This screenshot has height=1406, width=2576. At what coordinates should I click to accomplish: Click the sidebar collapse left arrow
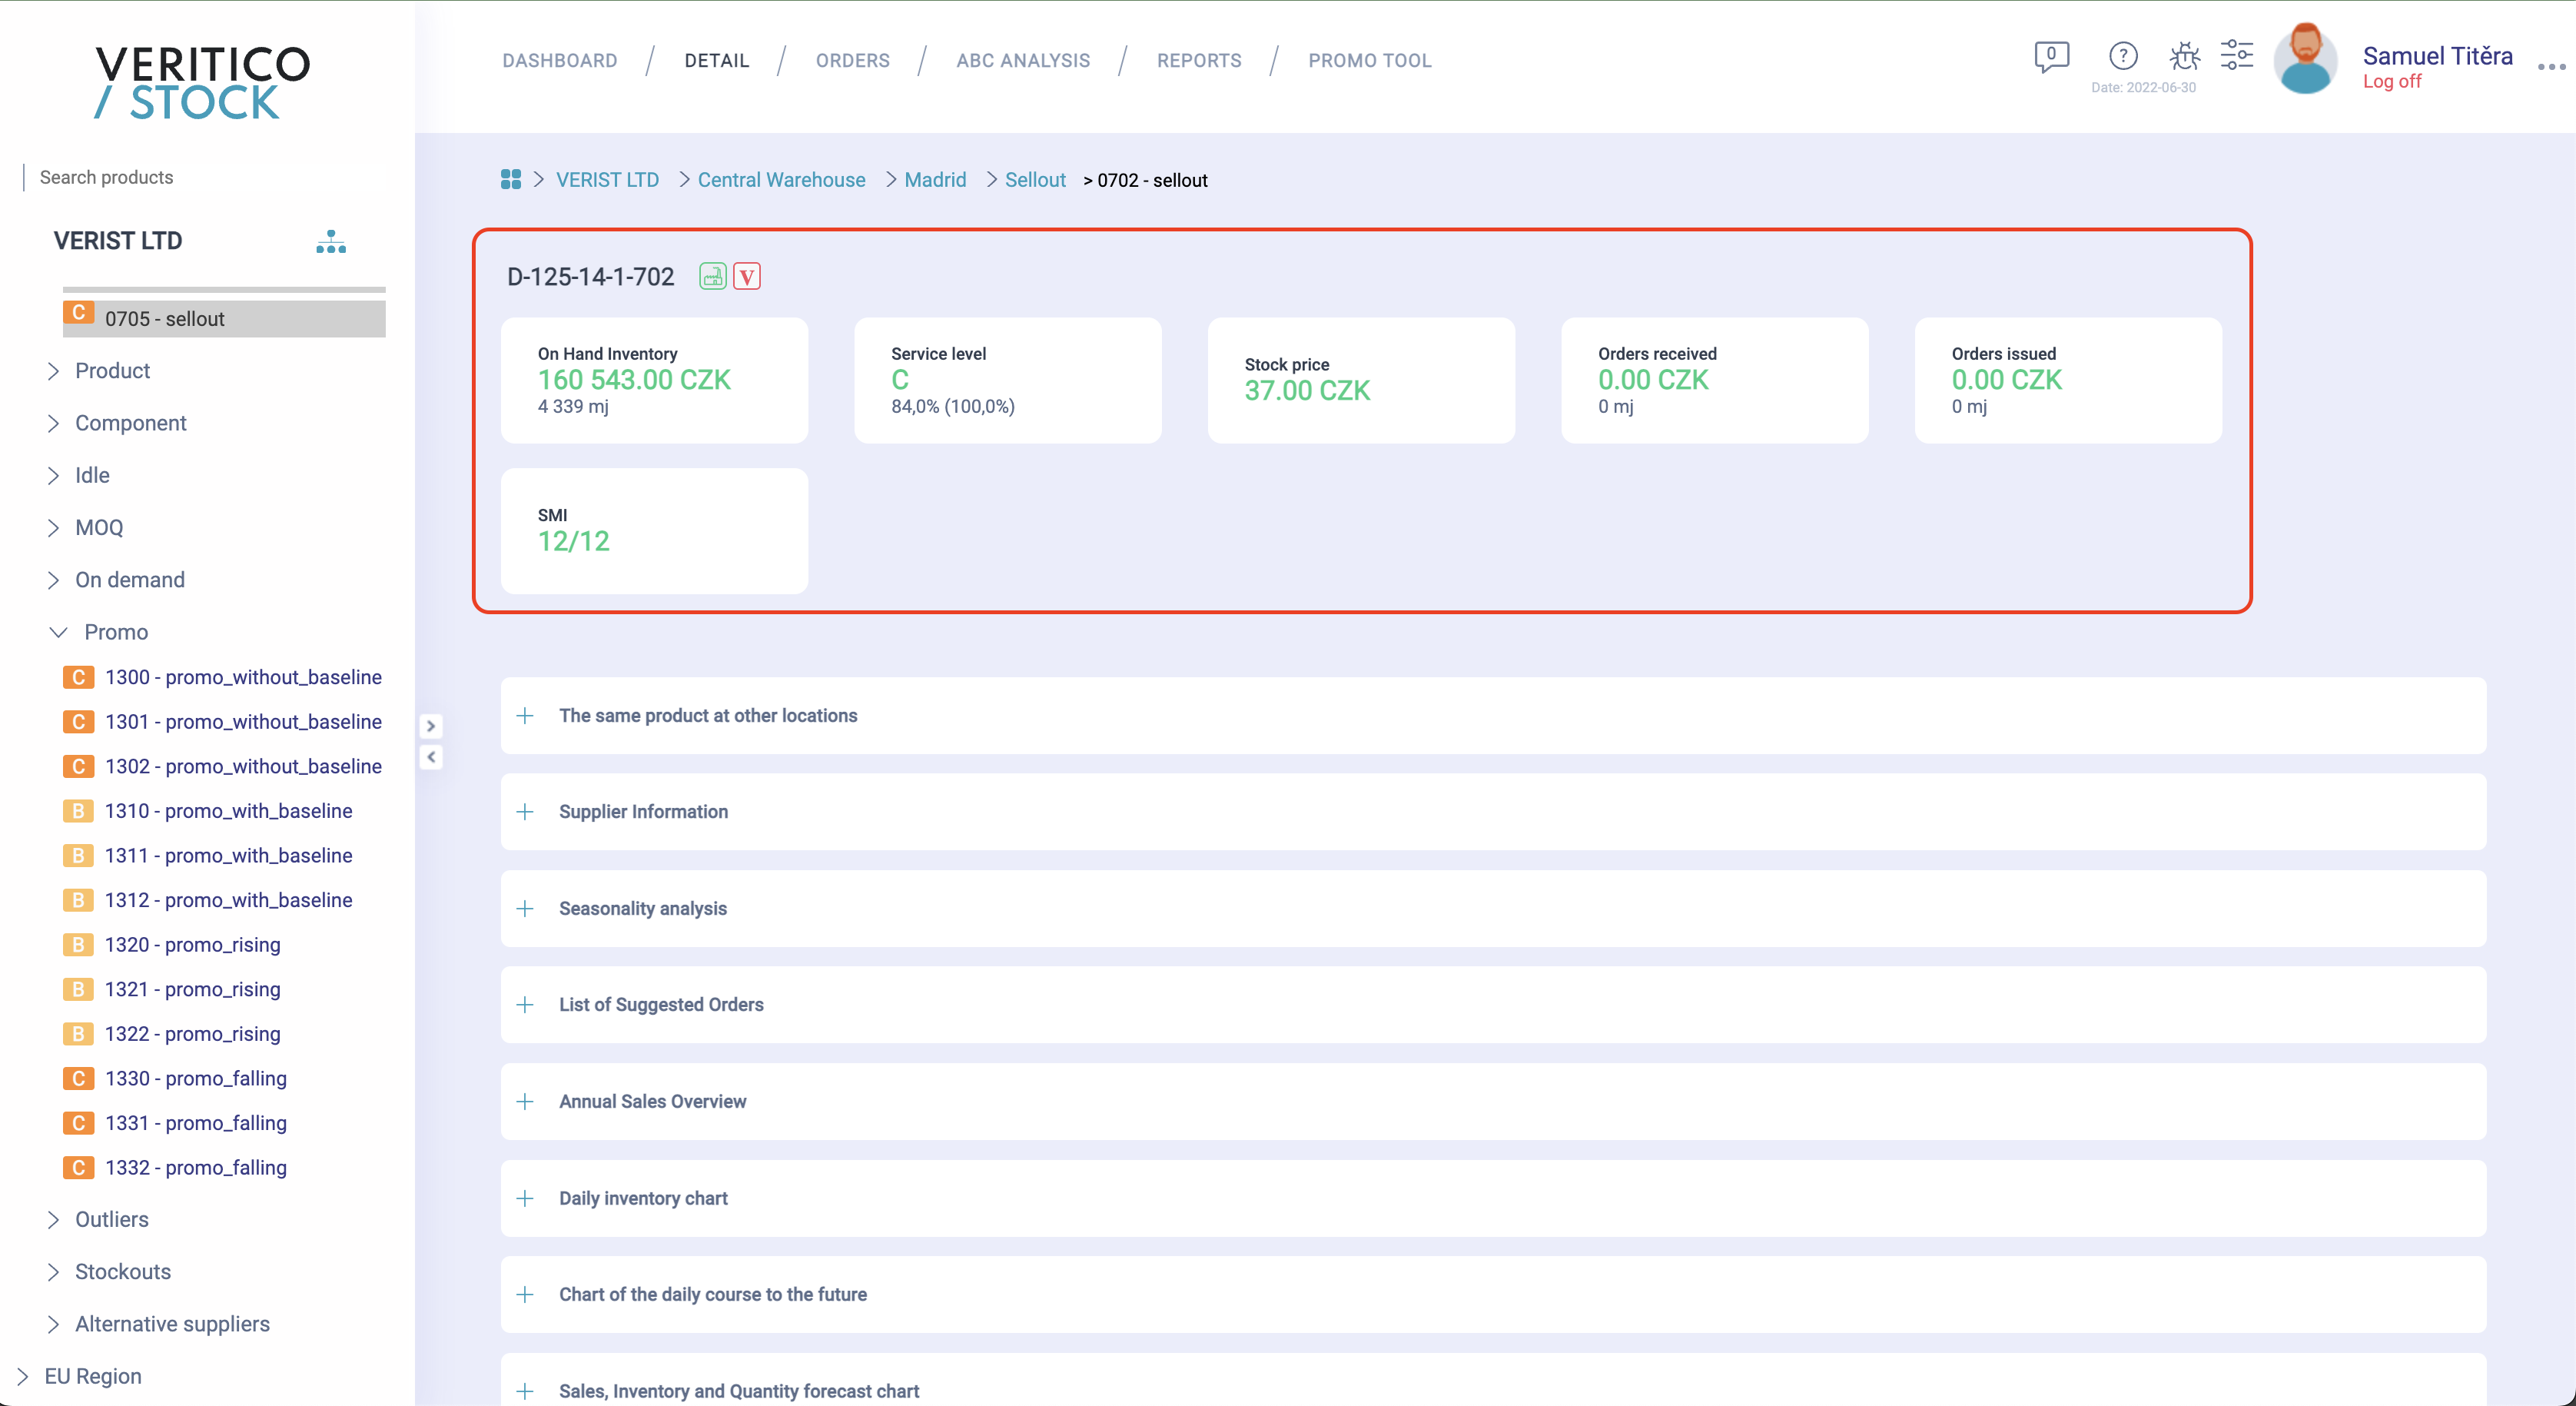point(431,757)
